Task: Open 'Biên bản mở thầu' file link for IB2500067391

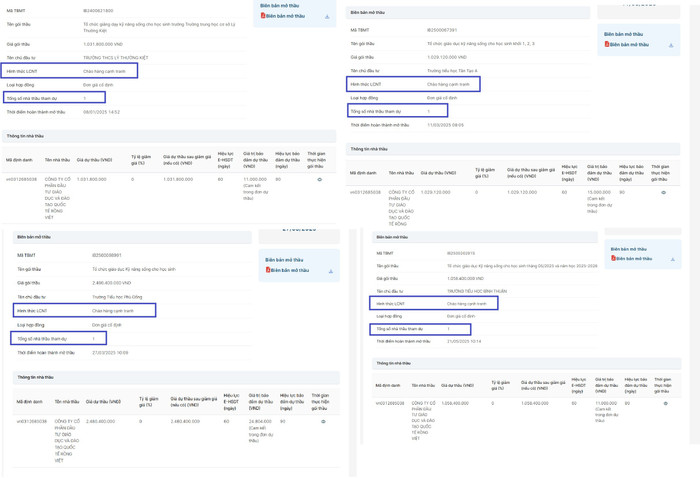Action: pyautogui.click(x=630, y=45)
